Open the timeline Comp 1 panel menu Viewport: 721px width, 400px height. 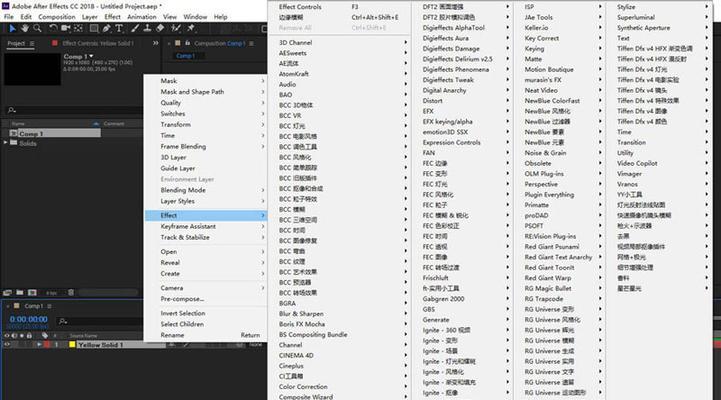click(49, 306)
